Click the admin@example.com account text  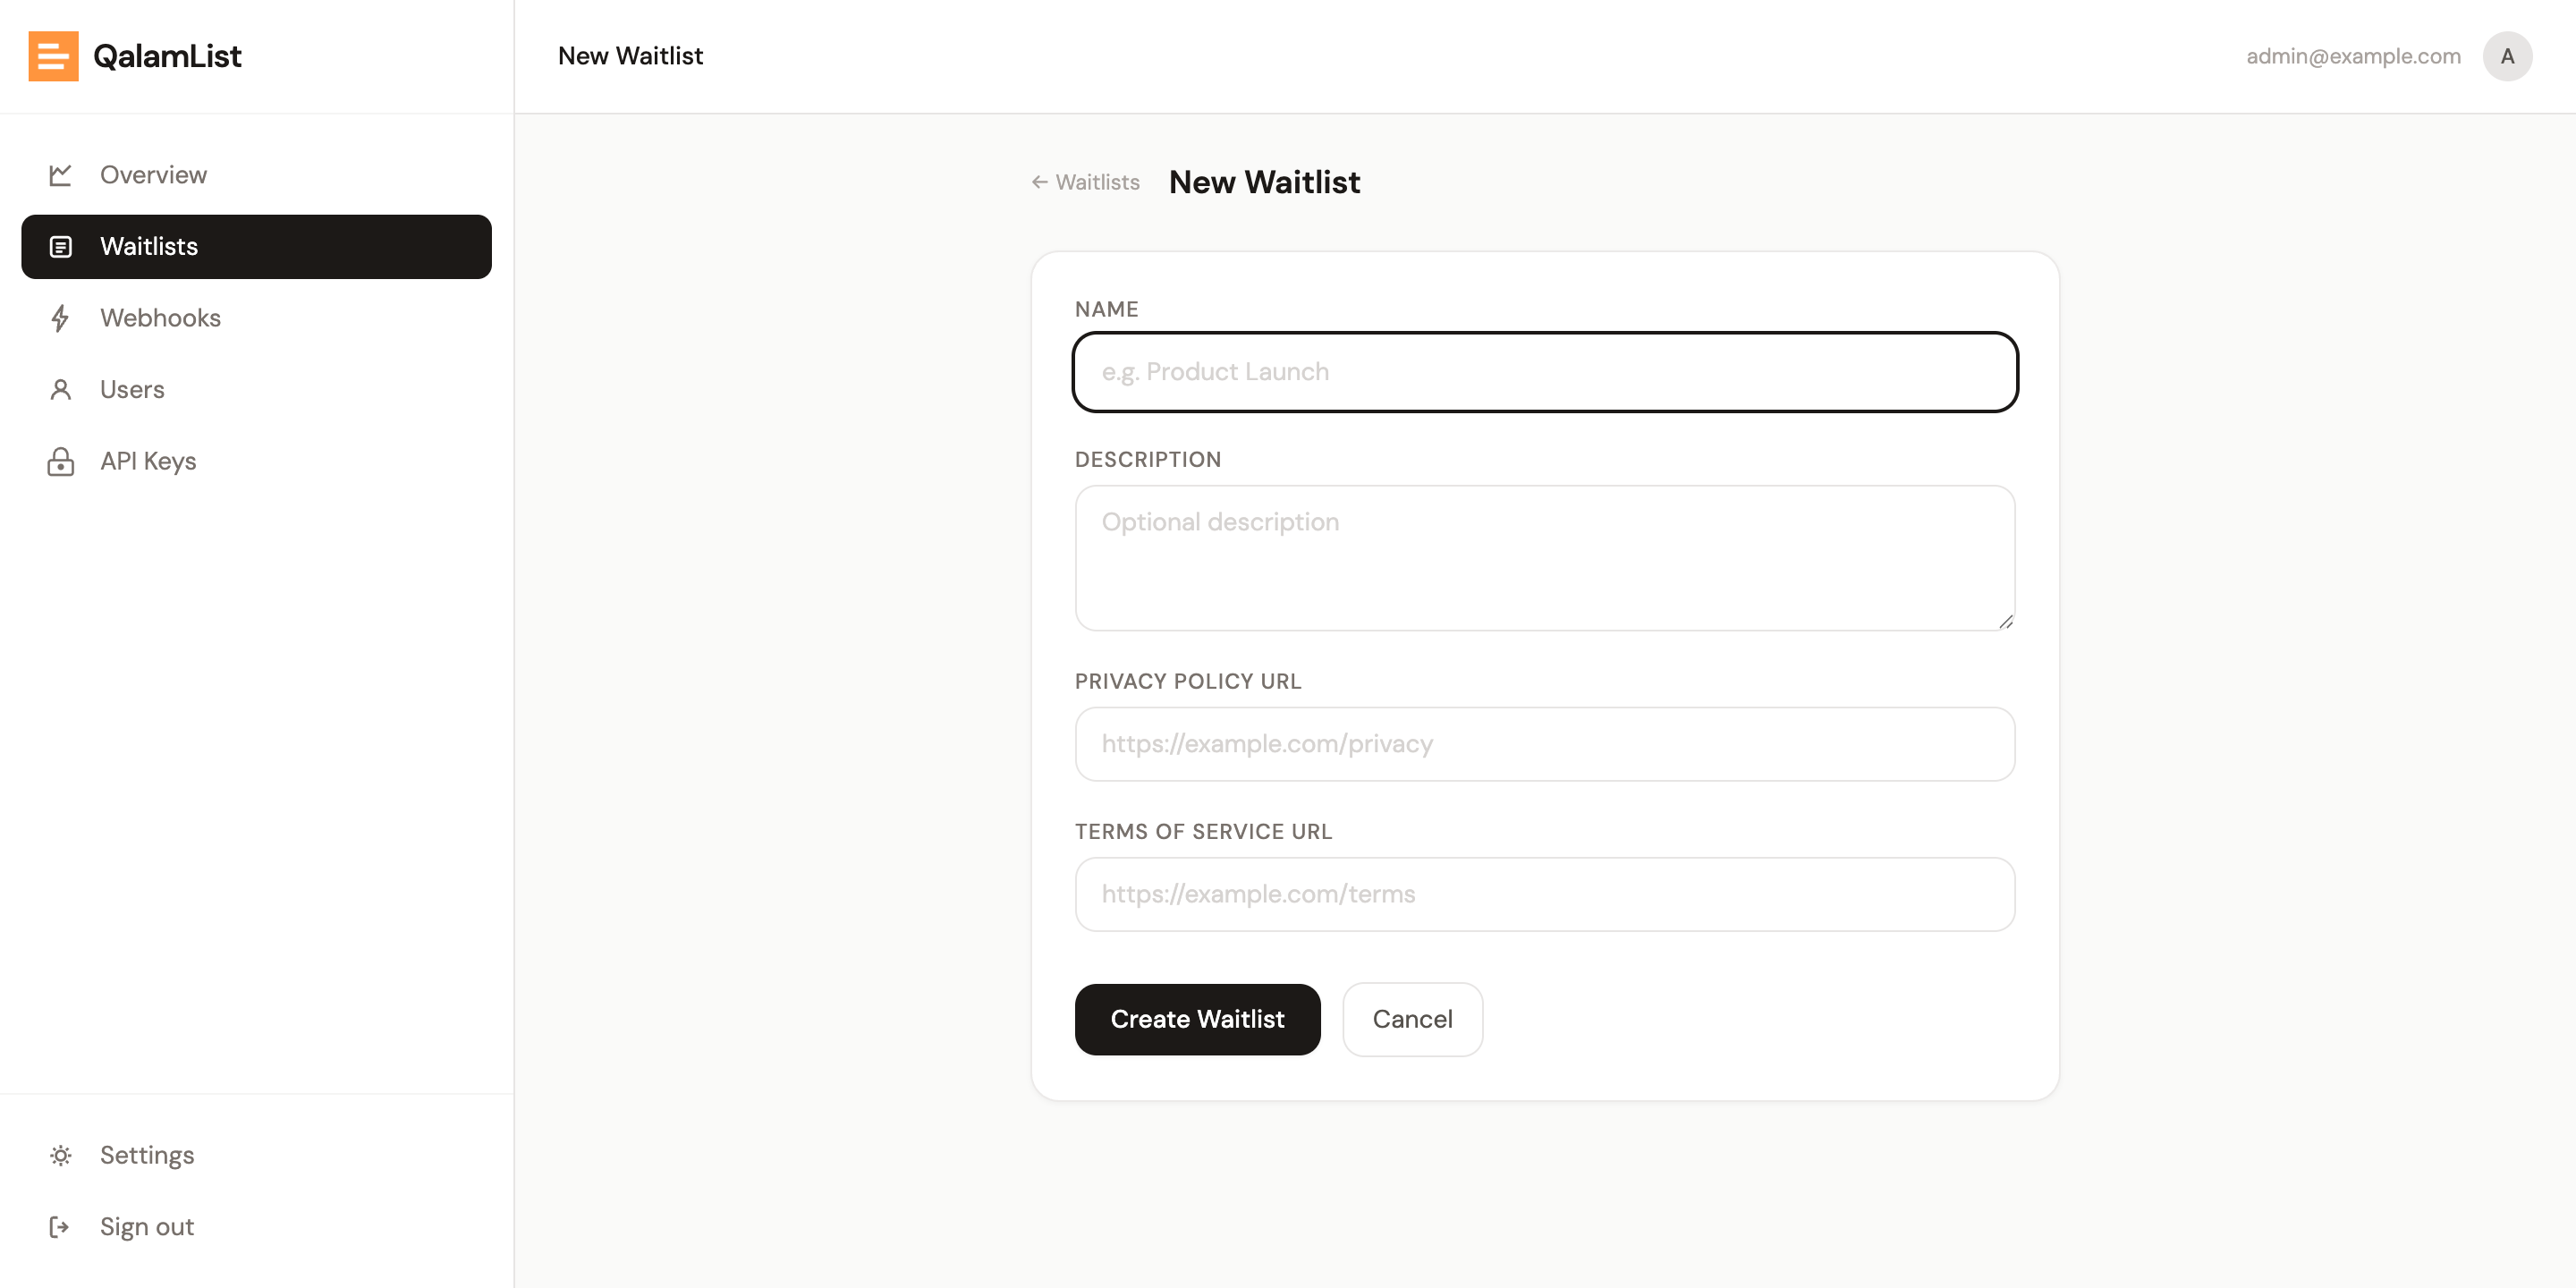point(2353,56)
